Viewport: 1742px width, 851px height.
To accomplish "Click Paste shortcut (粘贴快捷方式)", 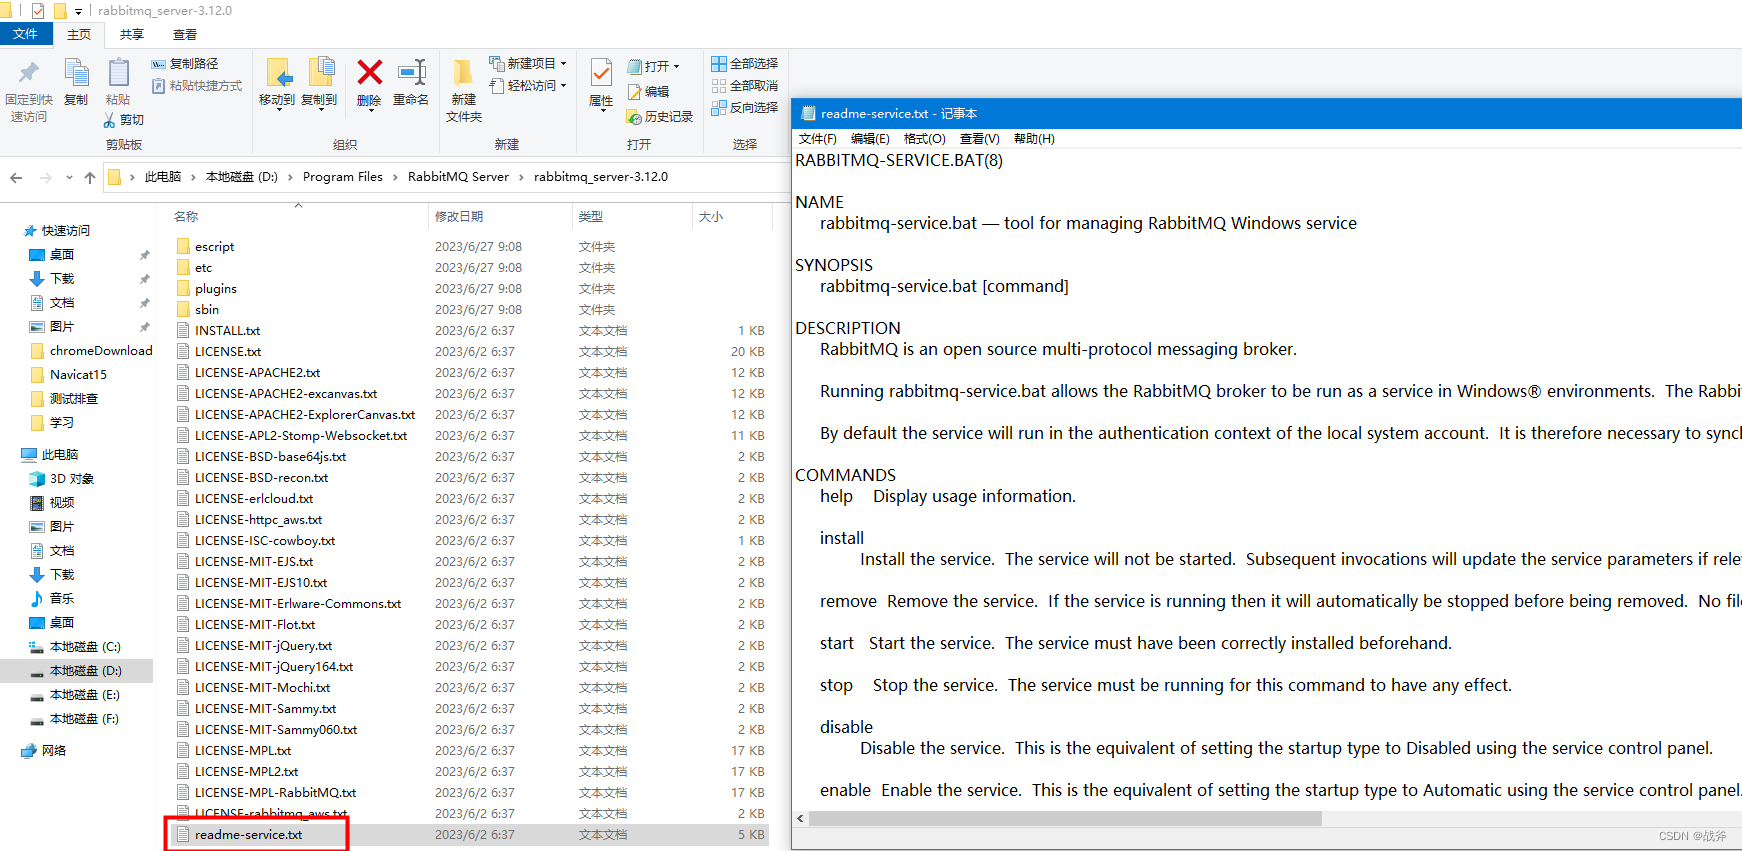I will click(197, 86).
